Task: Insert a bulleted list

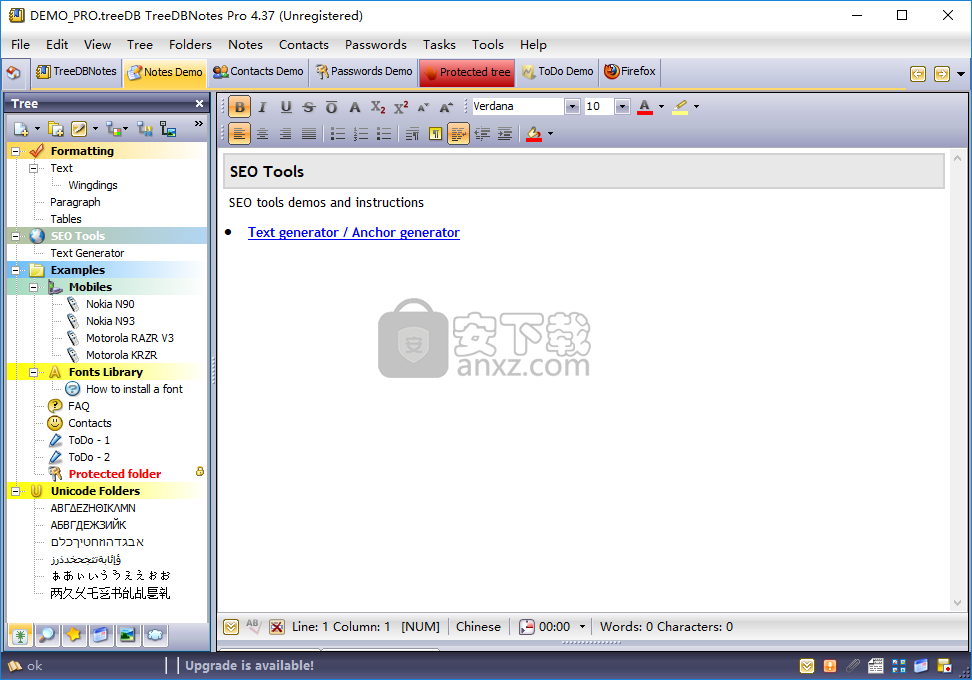Action: tap(338, 134)
